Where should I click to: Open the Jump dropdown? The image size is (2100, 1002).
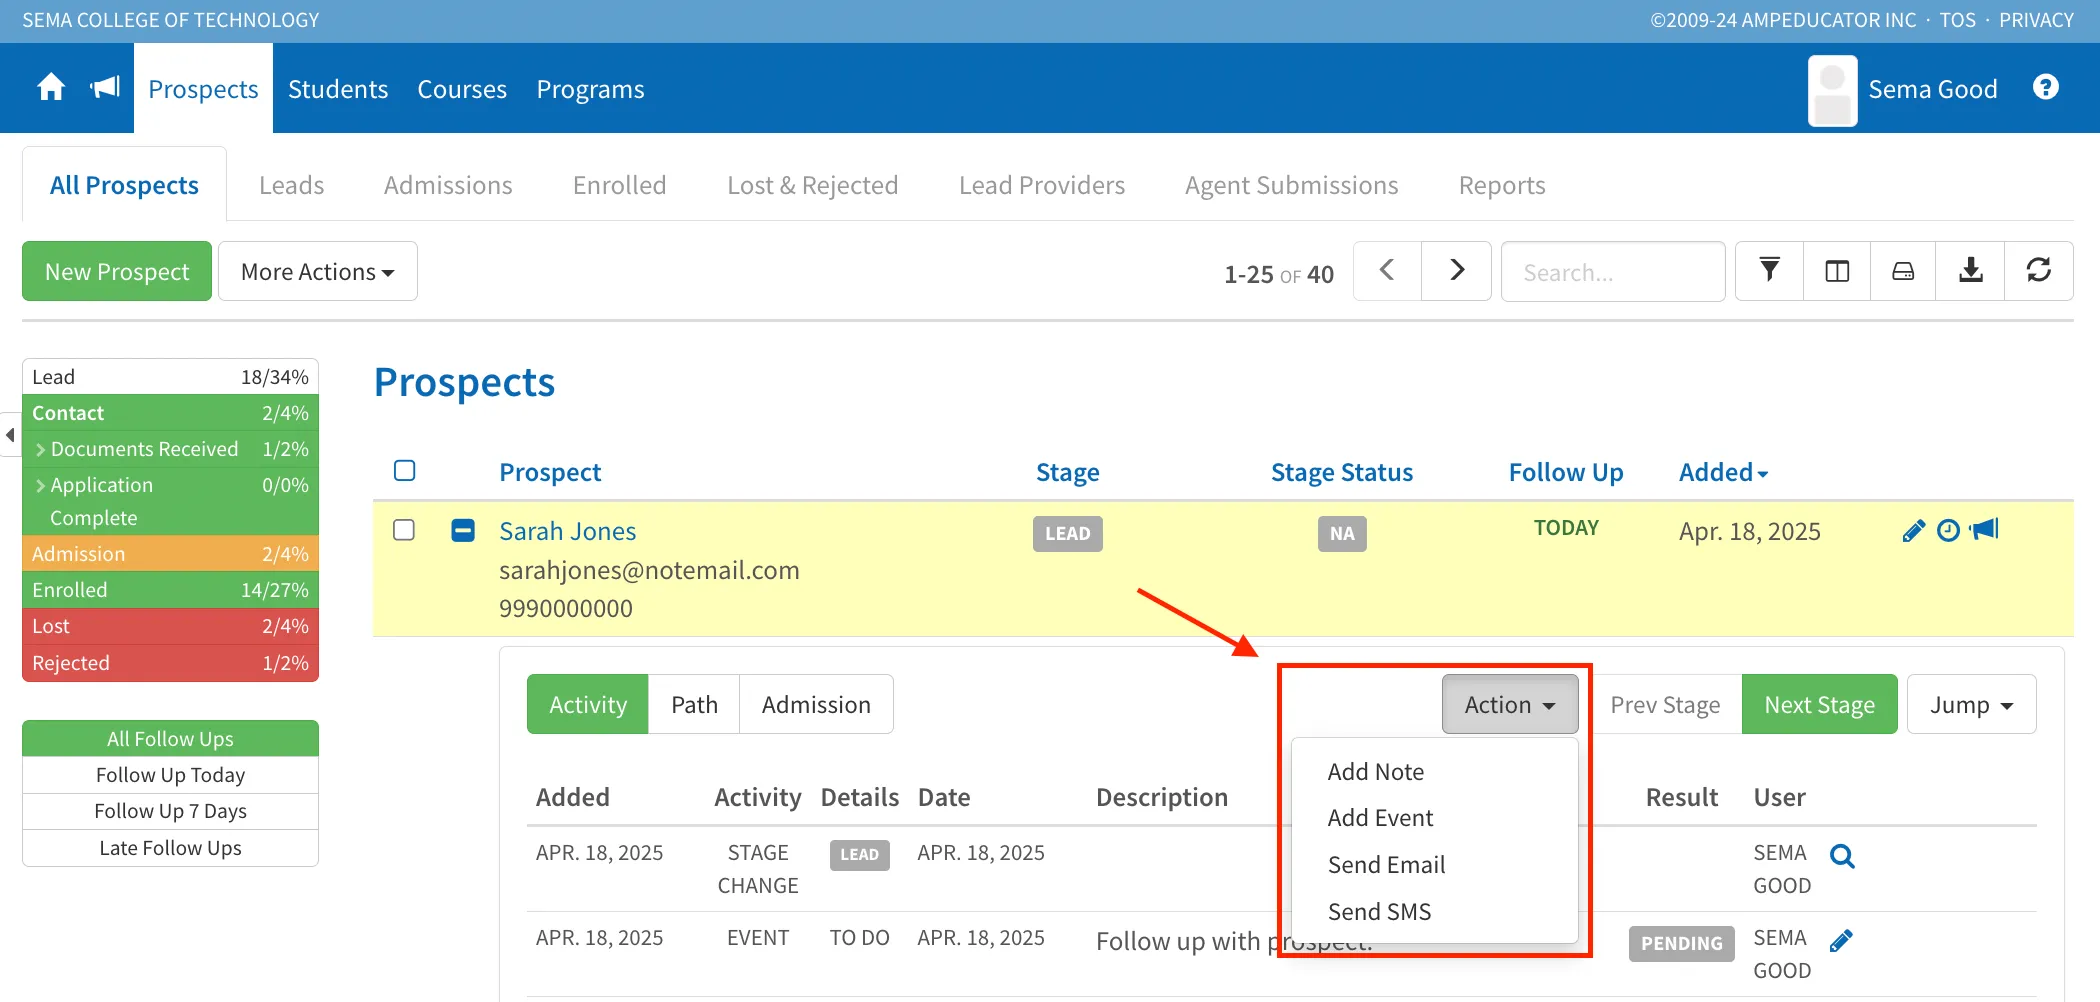point(1972,704)
